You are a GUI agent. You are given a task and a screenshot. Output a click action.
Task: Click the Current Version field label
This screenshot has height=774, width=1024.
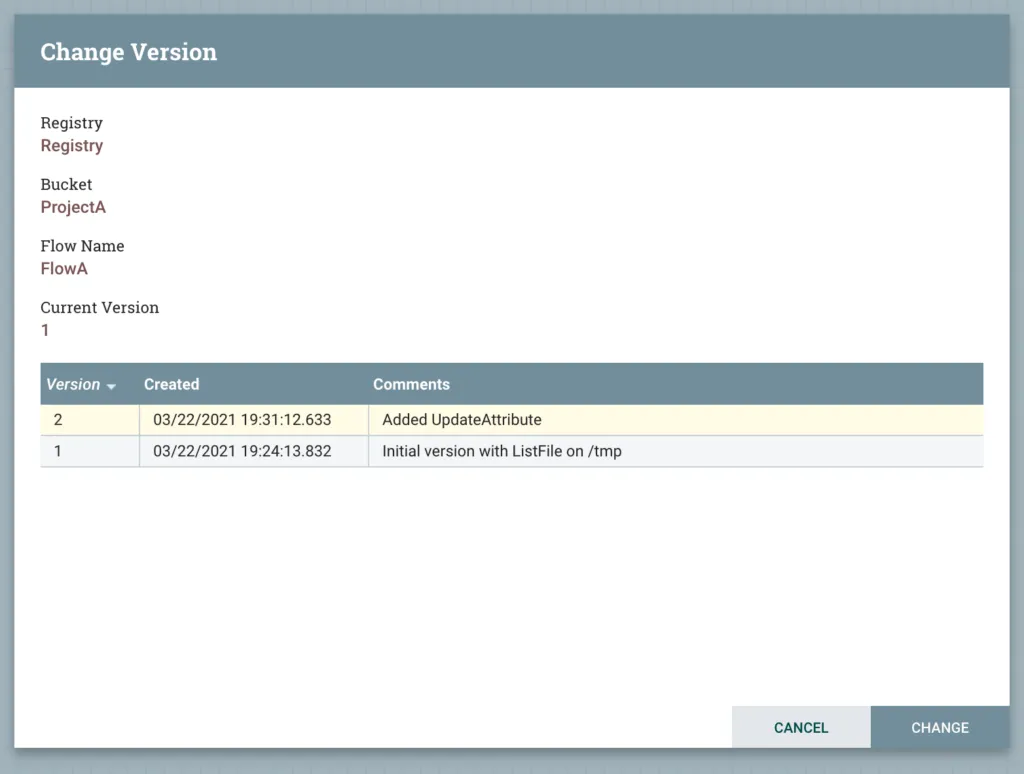99,308
